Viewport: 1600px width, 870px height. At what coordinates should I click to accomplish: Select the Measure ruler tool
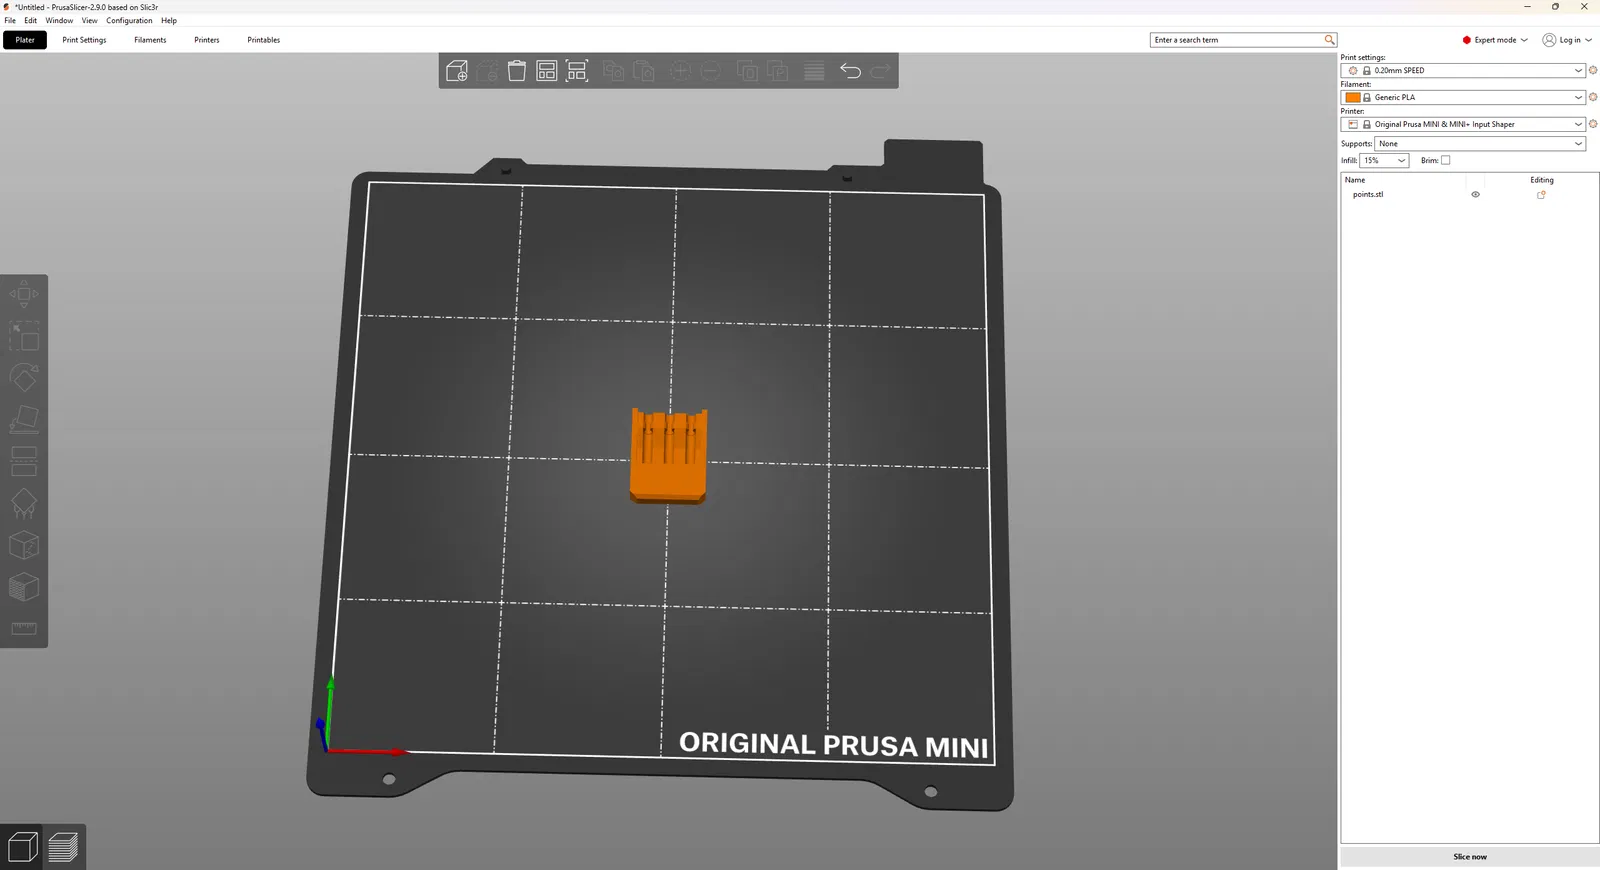pyautogui.click(x=24, y=628)
